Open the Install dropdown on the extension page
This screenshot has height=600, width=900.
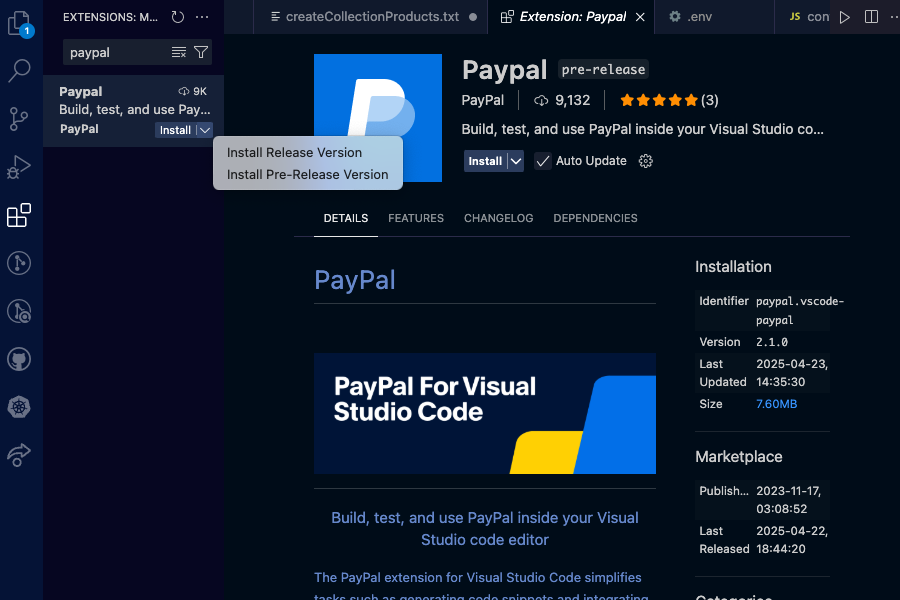[514, 160]
